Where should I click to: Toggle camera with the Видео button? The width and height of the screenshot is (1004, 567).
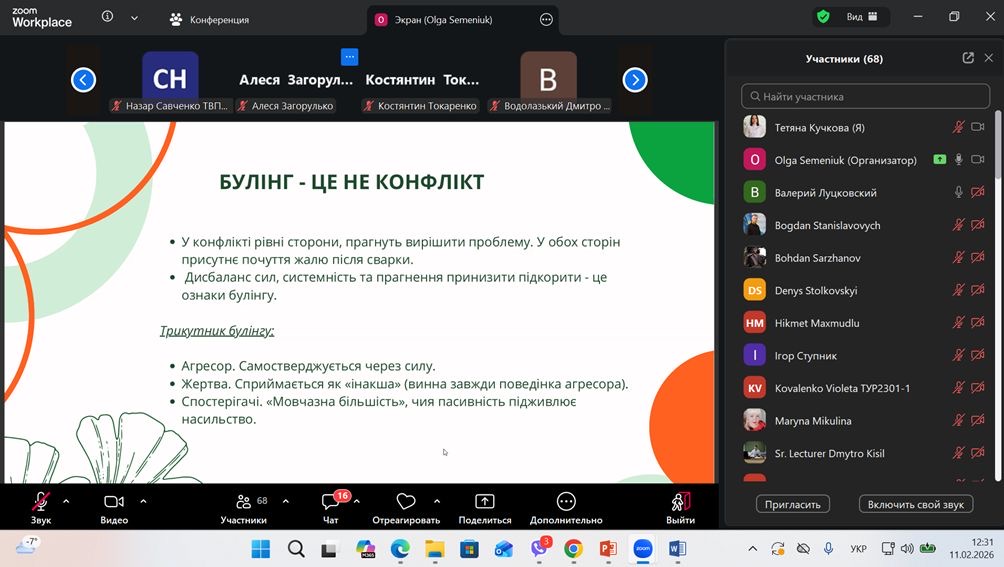pos(114,502)
